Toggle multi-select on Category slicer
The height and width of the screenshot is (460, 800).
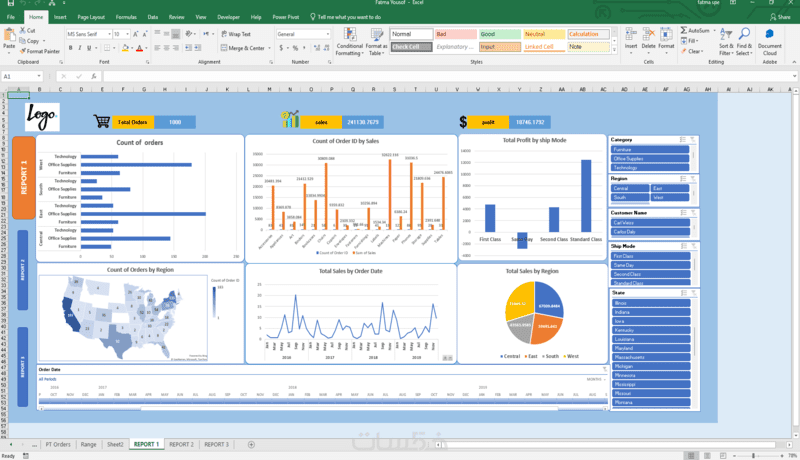pyautogui.click(x=683, y=140)
